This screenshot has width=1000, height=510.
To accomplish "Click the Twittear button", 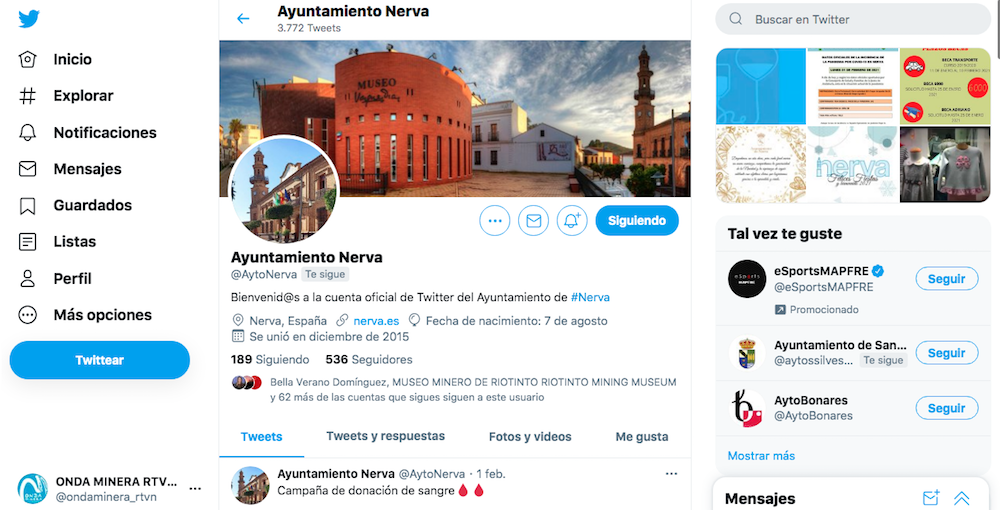I will pyautogui.click(x=99, y=360).
